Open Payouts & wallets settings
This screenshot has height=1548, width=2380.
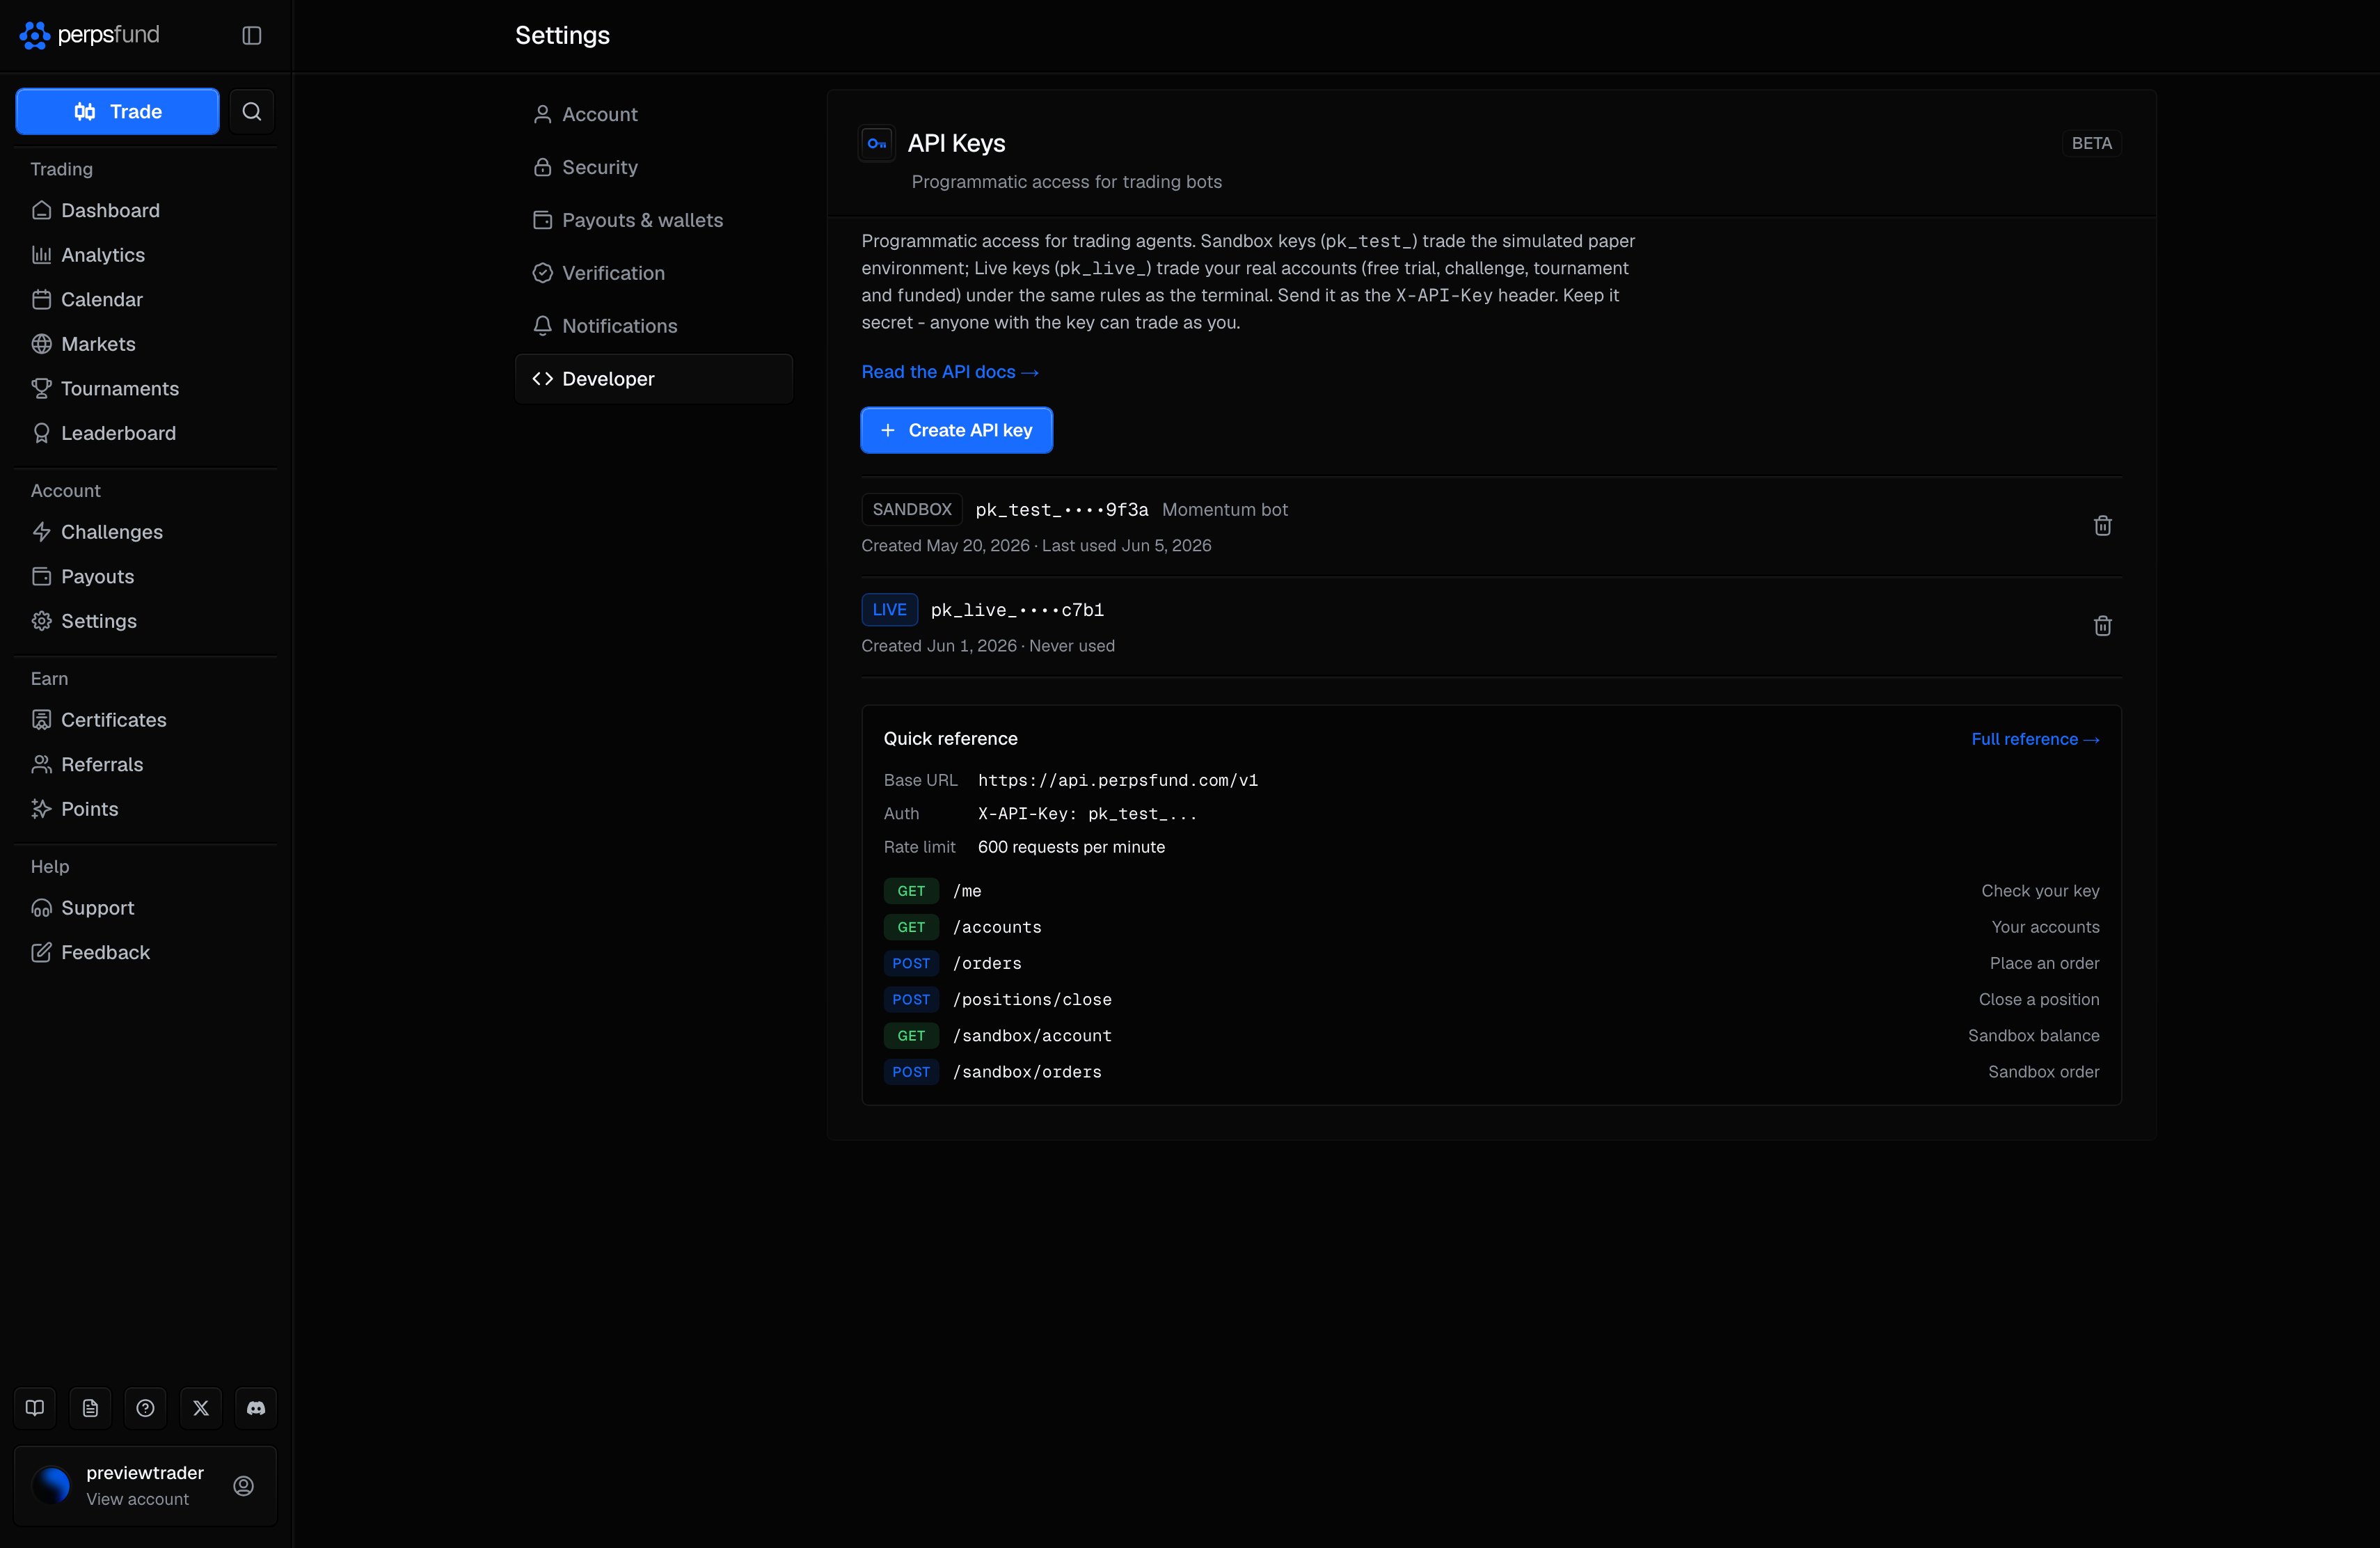[654, 220]
